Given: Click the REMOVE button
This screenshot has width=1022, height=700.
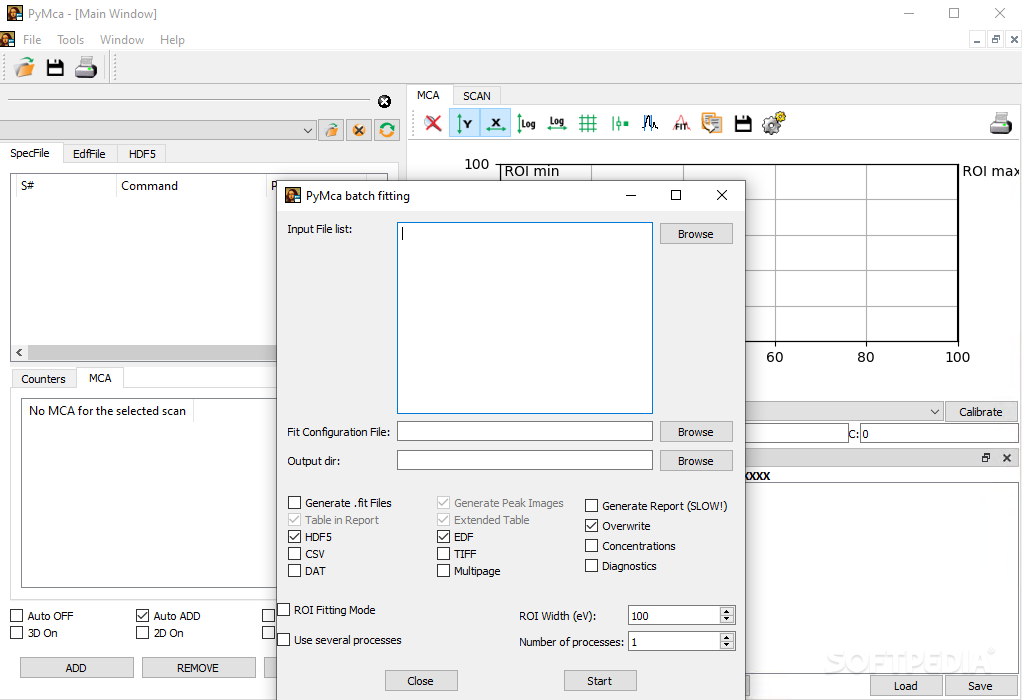Looking at the screenshot, I should click(x=198, y=667).
